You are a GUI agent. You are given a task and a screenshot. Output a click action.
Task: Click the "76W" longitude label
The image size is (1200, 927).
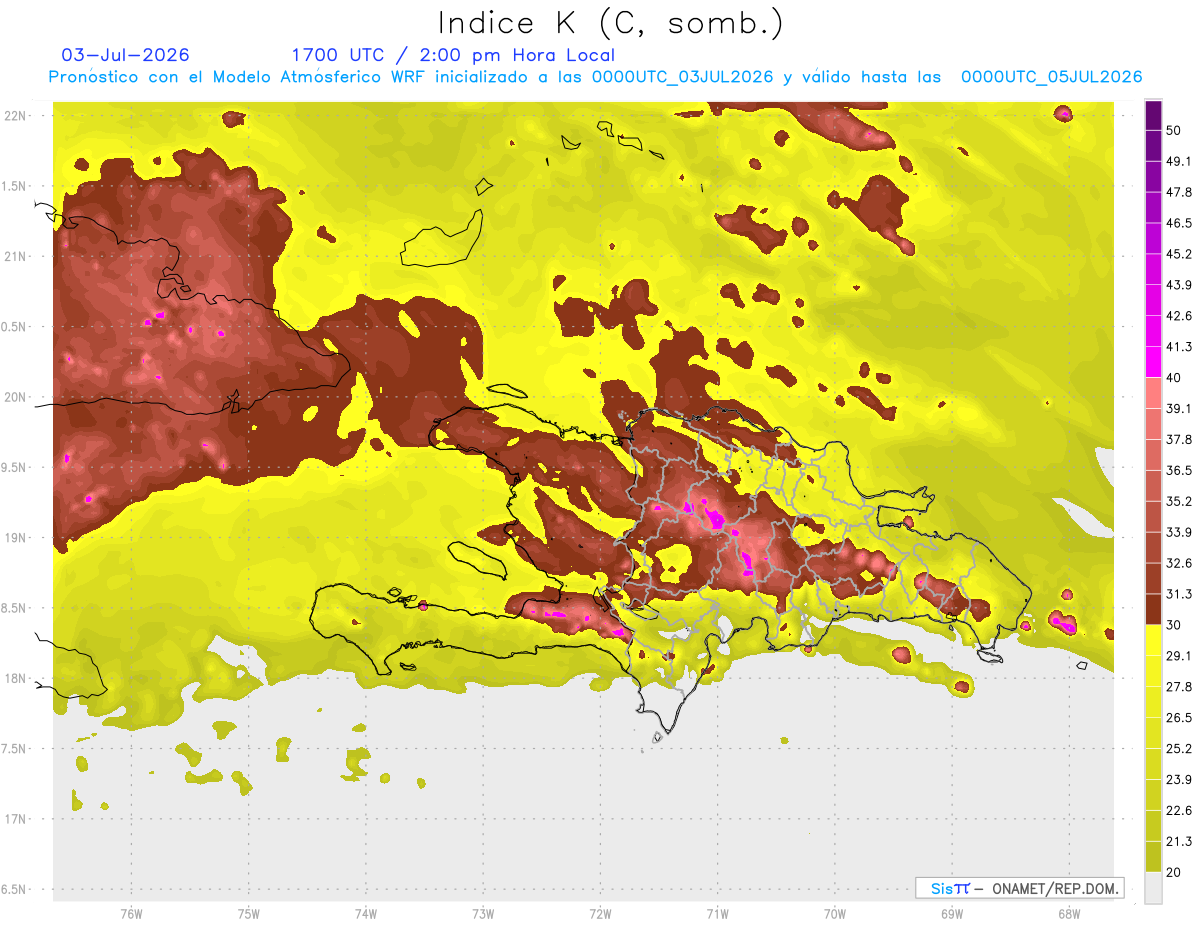(x=131, y=914)
